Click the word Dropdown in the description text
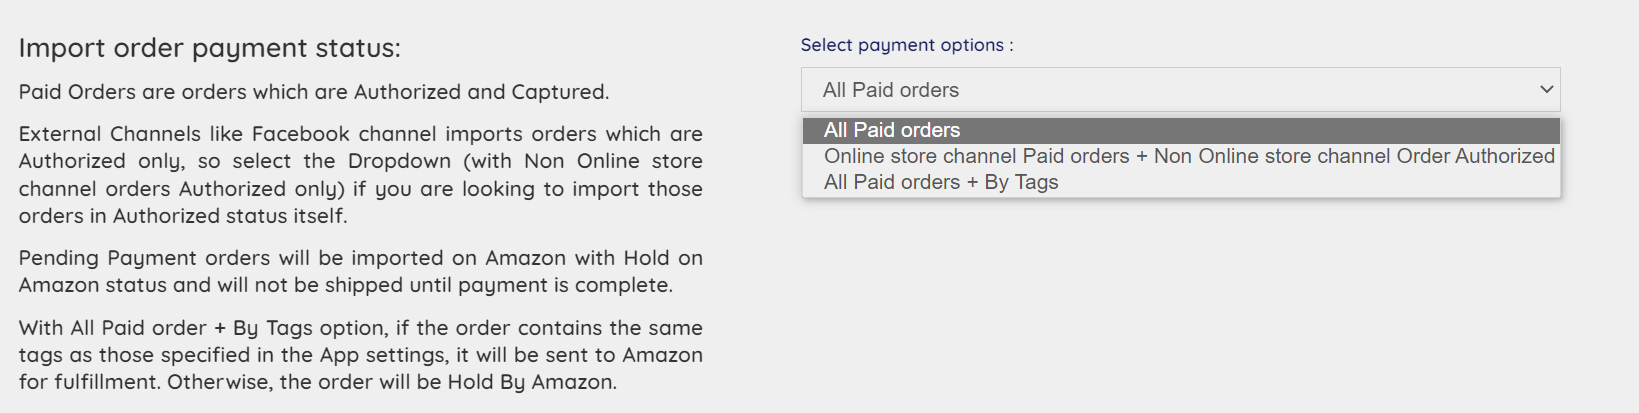 [399, 161]
